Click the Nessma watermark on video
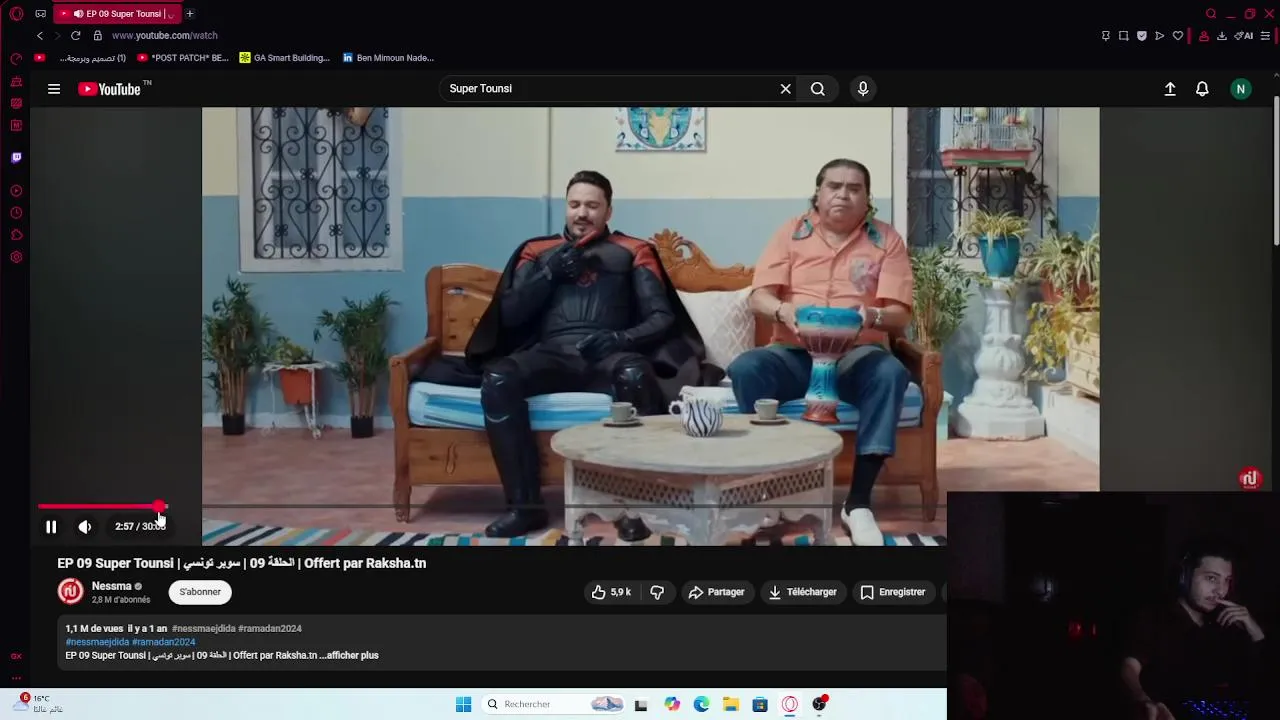This screenshot has height=720, width=1280. [x=1249, y=479]
